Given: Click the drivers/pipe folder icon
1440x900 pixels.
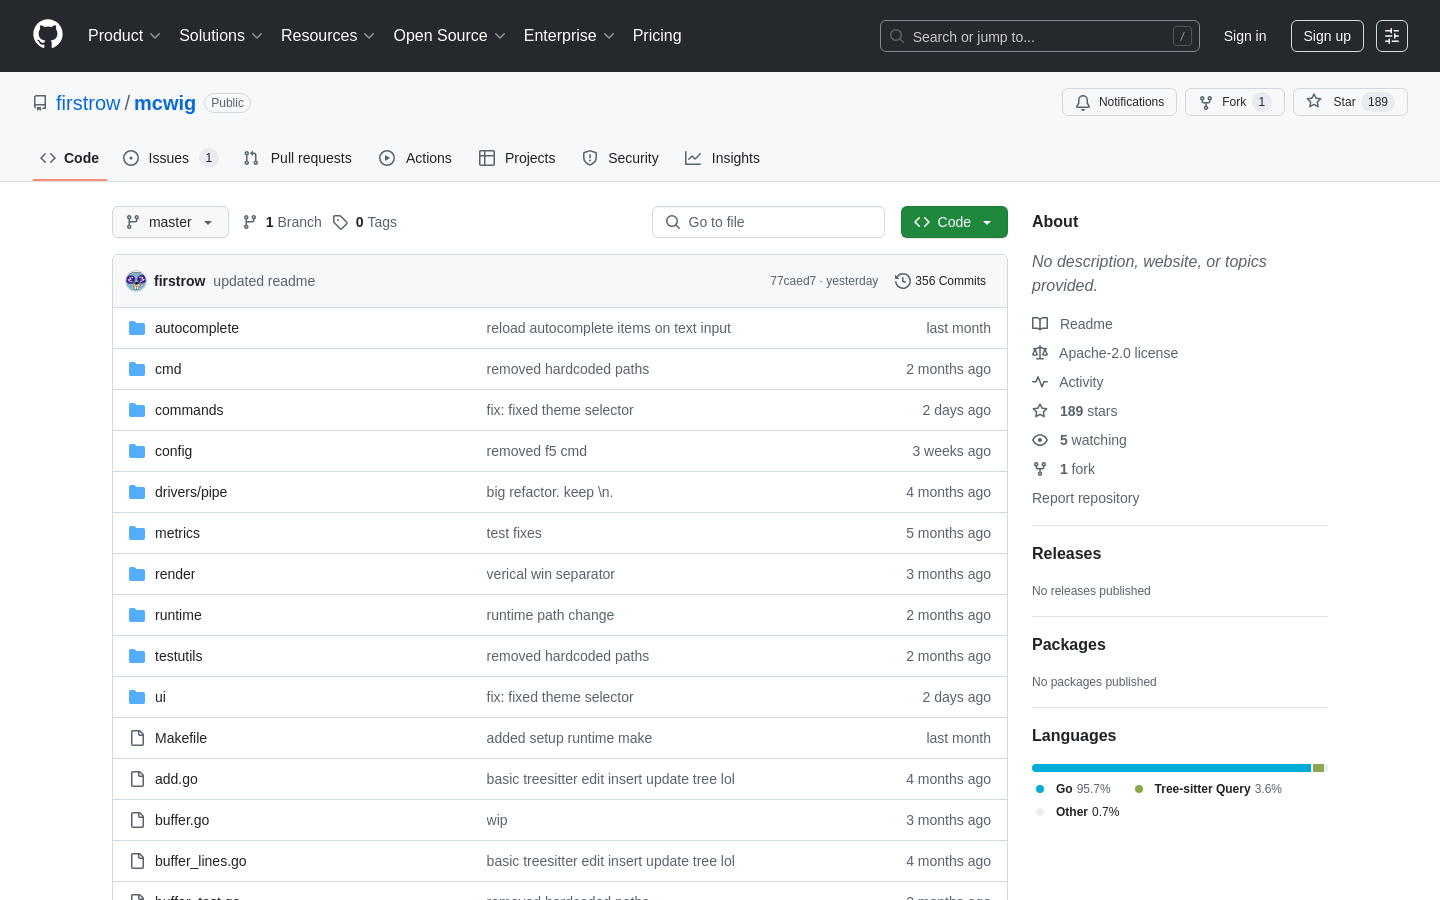Looking at the screenshot, I should click(137, 492).
